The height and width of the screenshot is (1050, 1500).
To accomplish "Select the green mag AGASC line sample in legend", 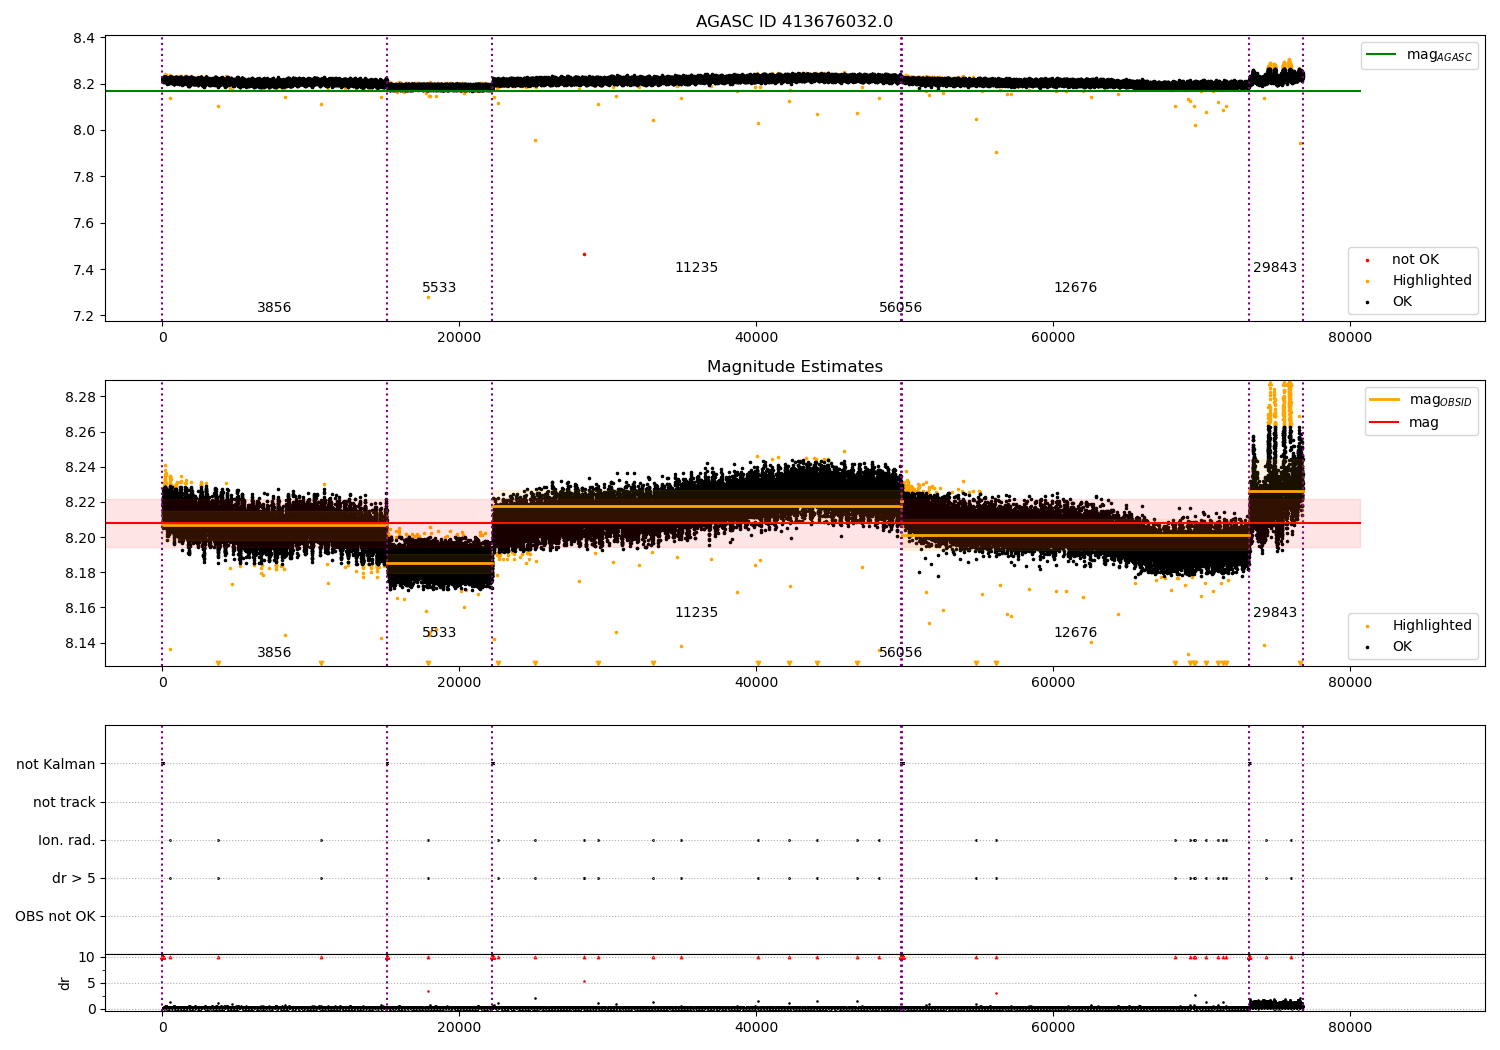I will coord(1383,55).
